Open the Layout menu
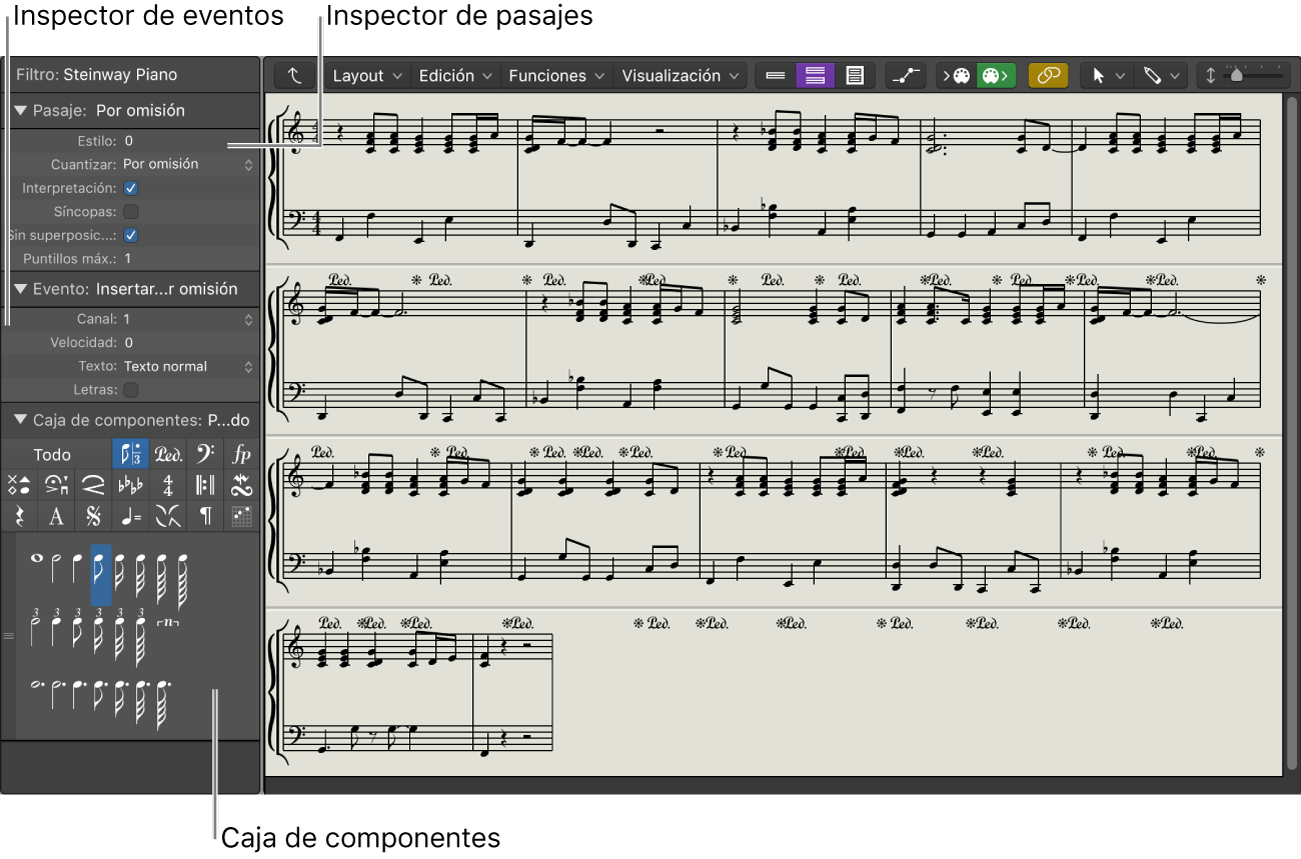Viewport: 1301px width, 859px height. (366, 76)
